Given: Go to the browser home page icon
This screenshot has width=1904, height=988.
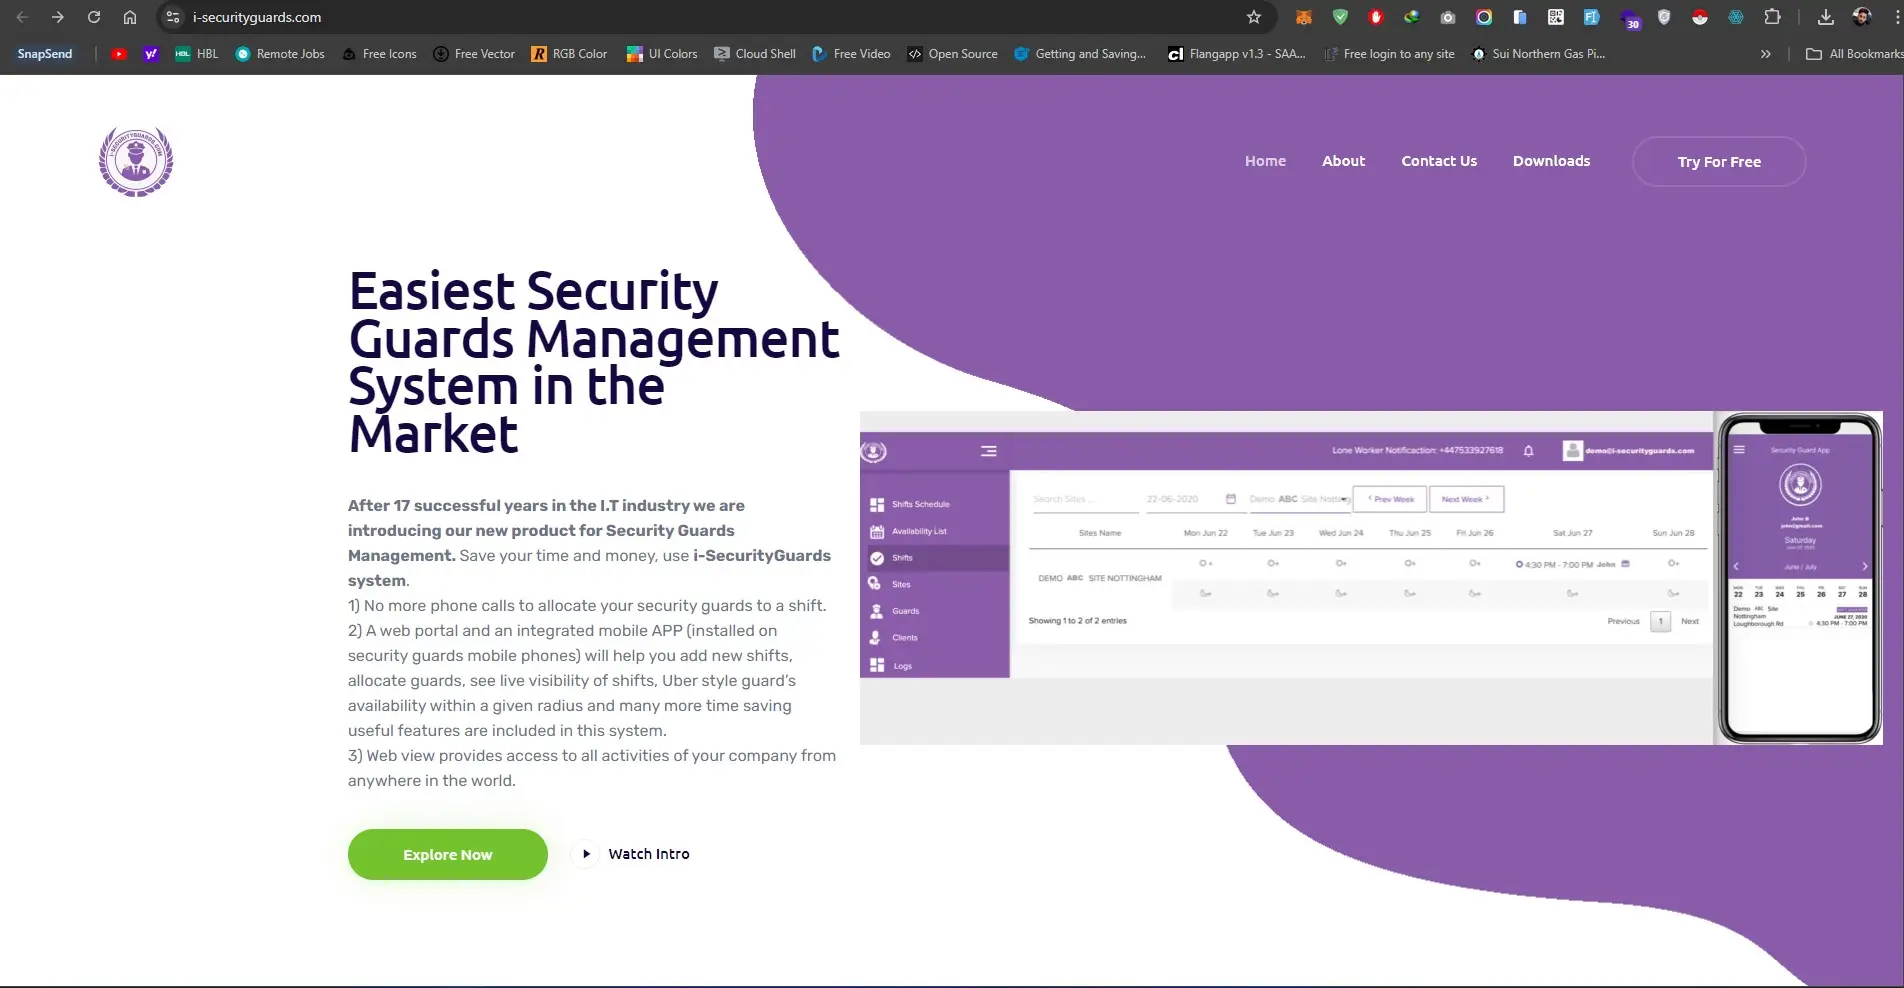Looking at the screenshot, I should point(130,17).
